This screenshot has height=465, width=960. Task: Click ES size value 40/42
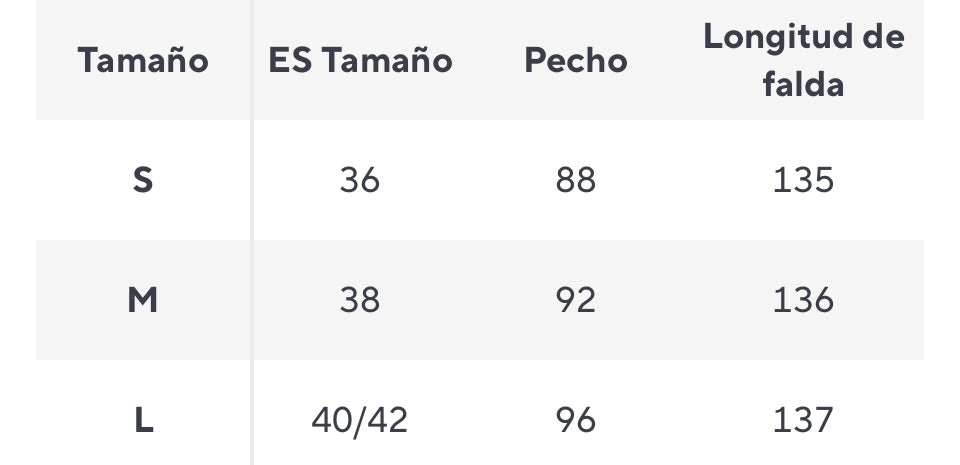coord(360,420)
